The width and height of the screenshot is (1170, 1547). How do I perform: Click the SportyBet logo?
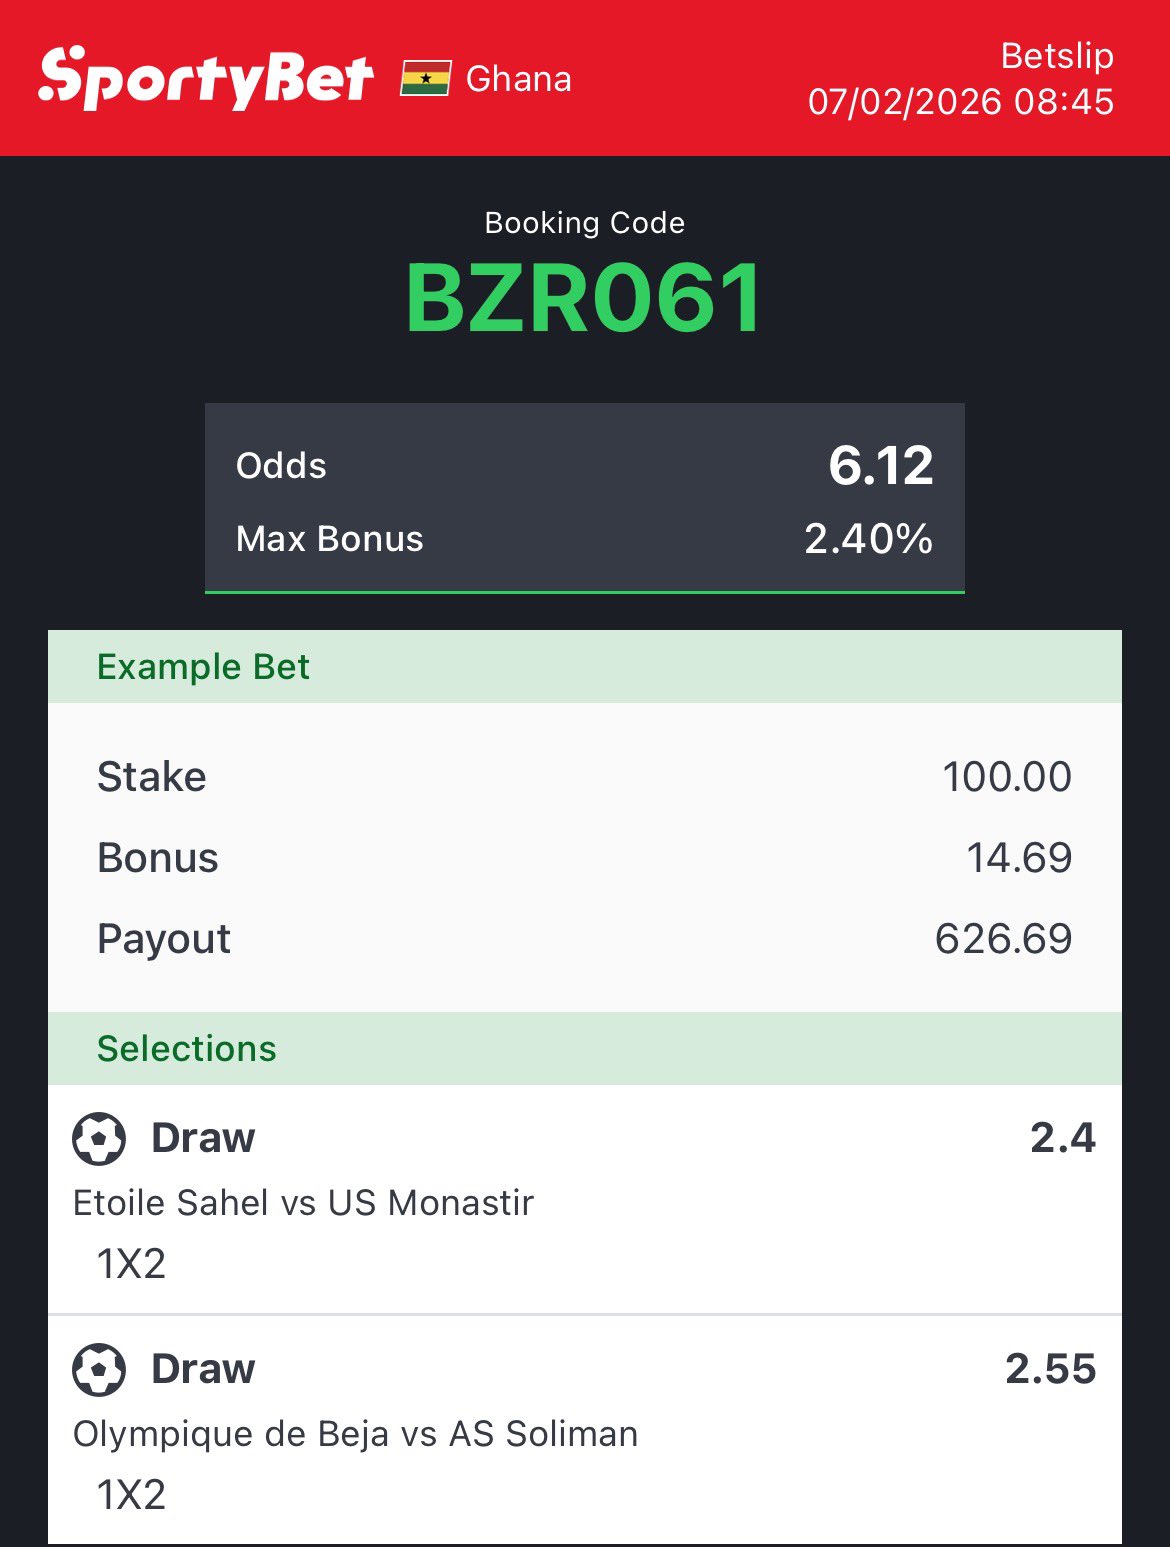coord(206,78)
